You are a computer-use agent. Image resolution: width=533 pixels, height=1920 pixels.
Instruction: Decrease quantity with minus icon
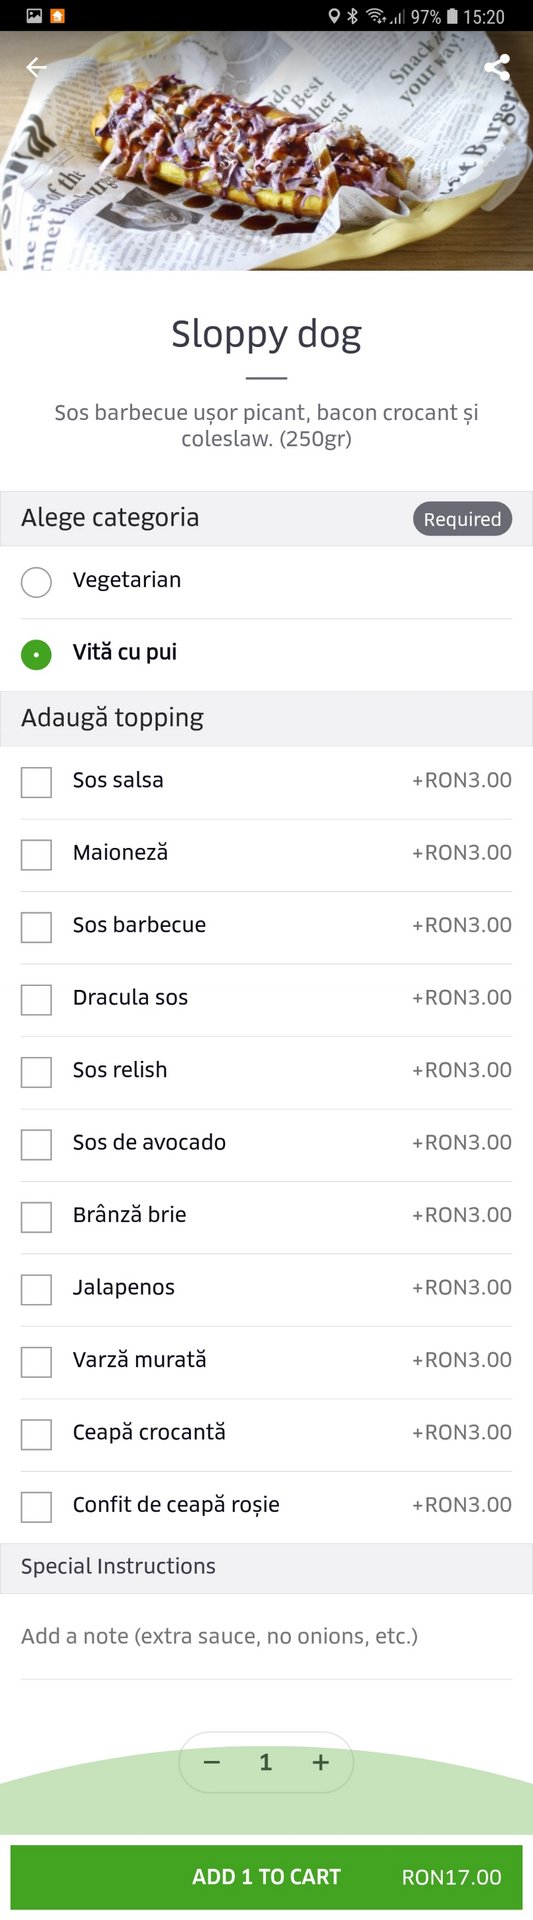[x=212, y=1762]
